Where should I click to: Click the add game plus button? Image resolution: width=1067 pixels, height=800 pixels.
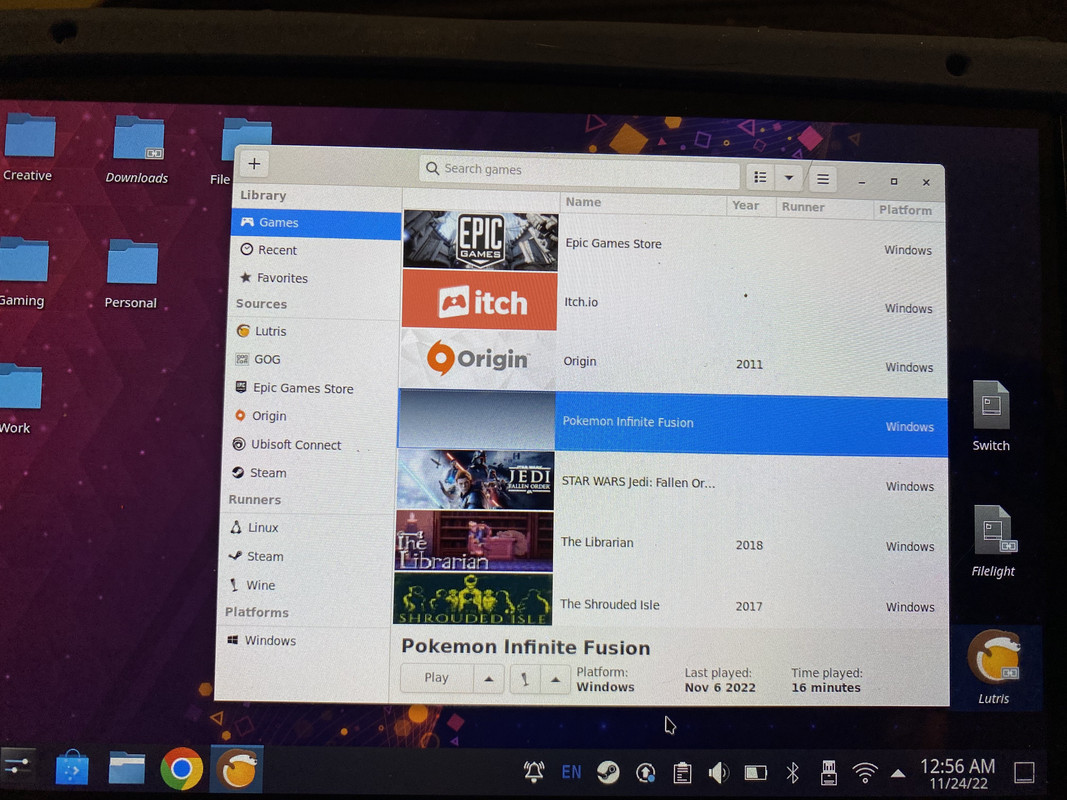[254, 164]
